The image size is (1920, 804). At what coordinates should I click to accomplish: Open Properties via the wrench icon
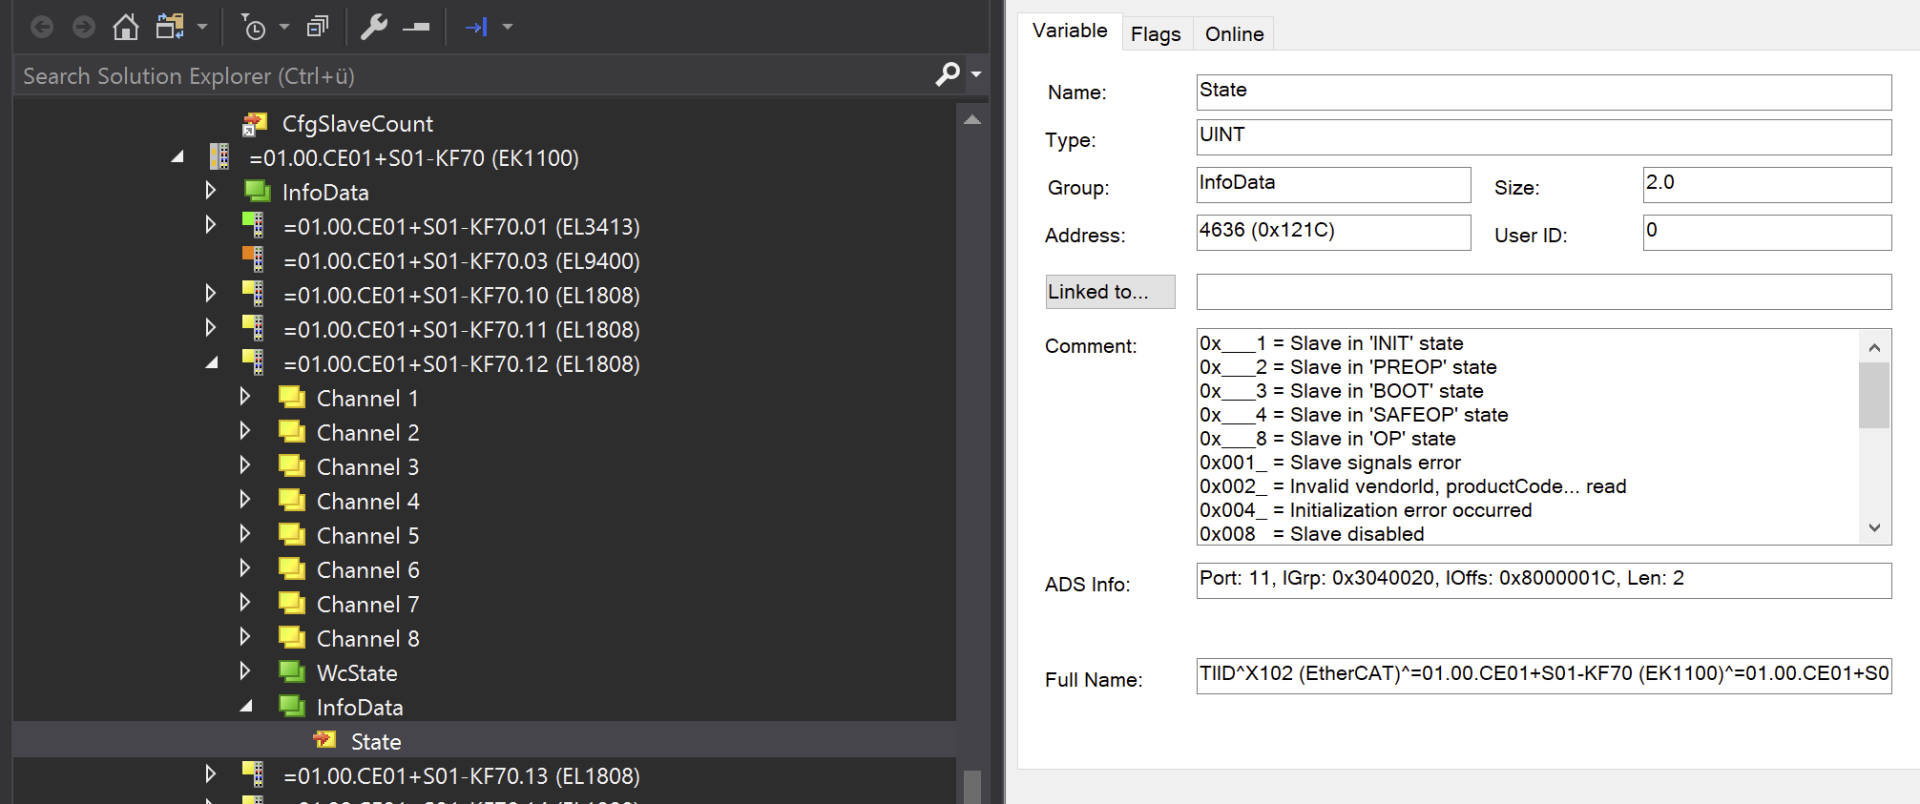click(x=374, y=27)
